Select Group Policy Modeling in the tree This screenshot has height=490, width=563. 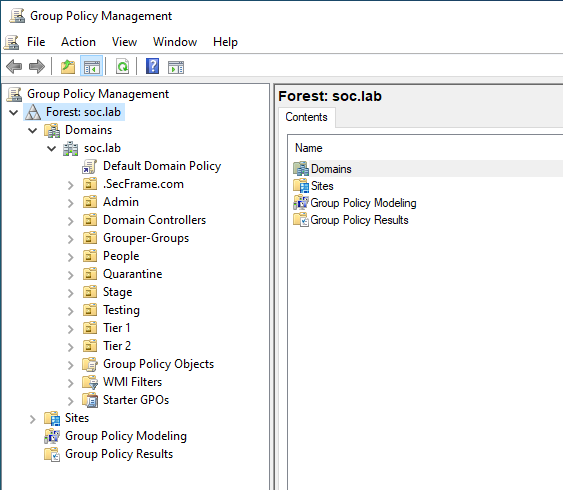pos(126,436)
